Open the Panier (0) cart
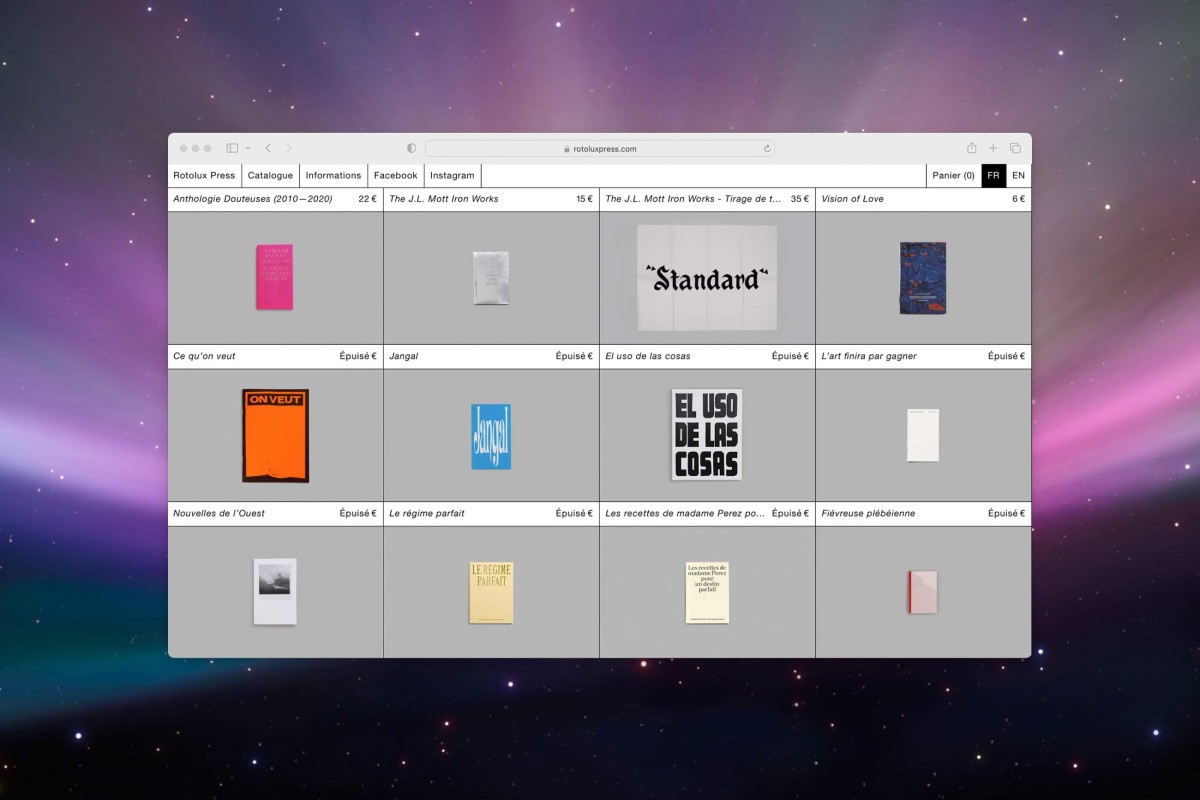Viewport: 1200px width, 800px height. click(x=953, y=175)
